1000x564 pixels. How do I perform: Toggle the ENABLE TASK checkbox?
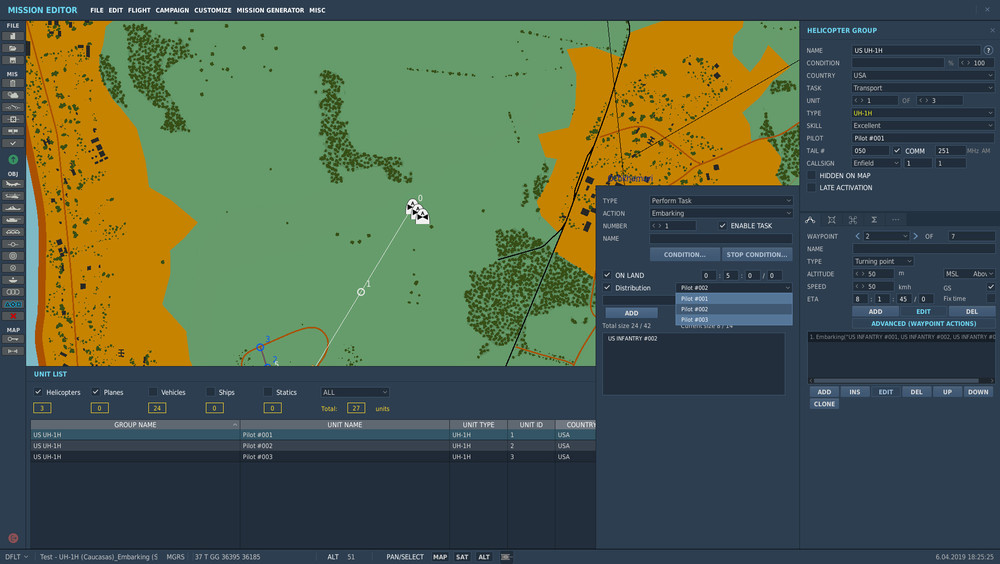pyautogui.click(x=723, y=226)
